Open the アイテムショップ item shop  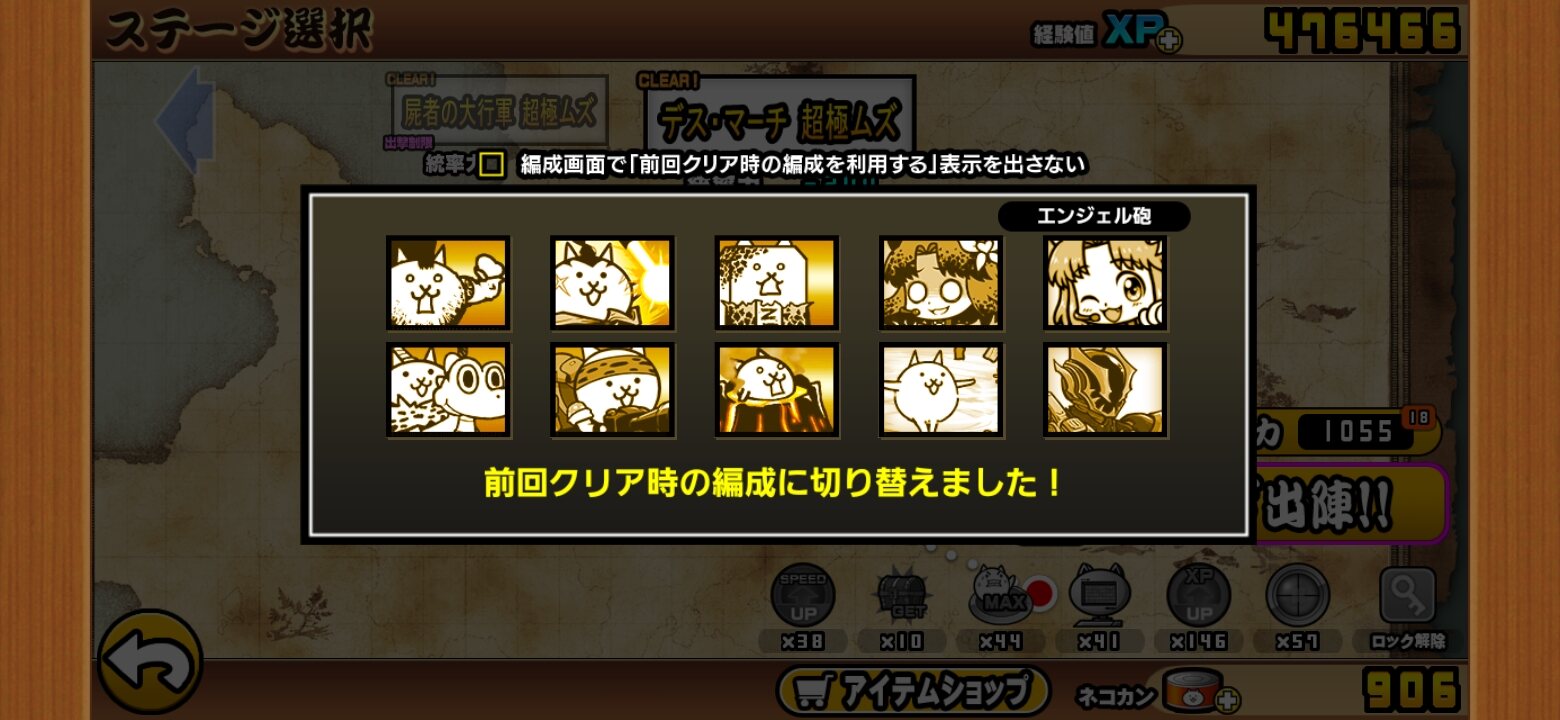(x=913, y=690)
